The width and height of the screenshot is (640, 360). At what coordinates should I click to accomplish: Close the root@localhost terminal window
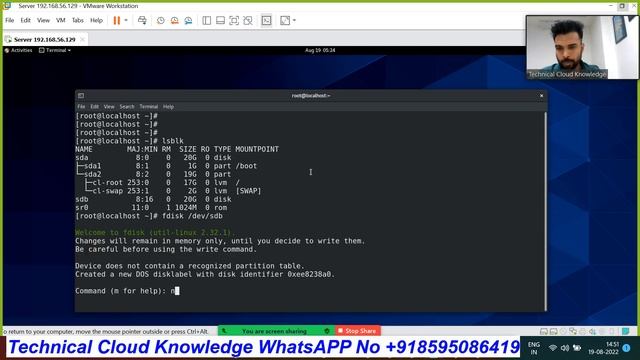coord(541,96)
